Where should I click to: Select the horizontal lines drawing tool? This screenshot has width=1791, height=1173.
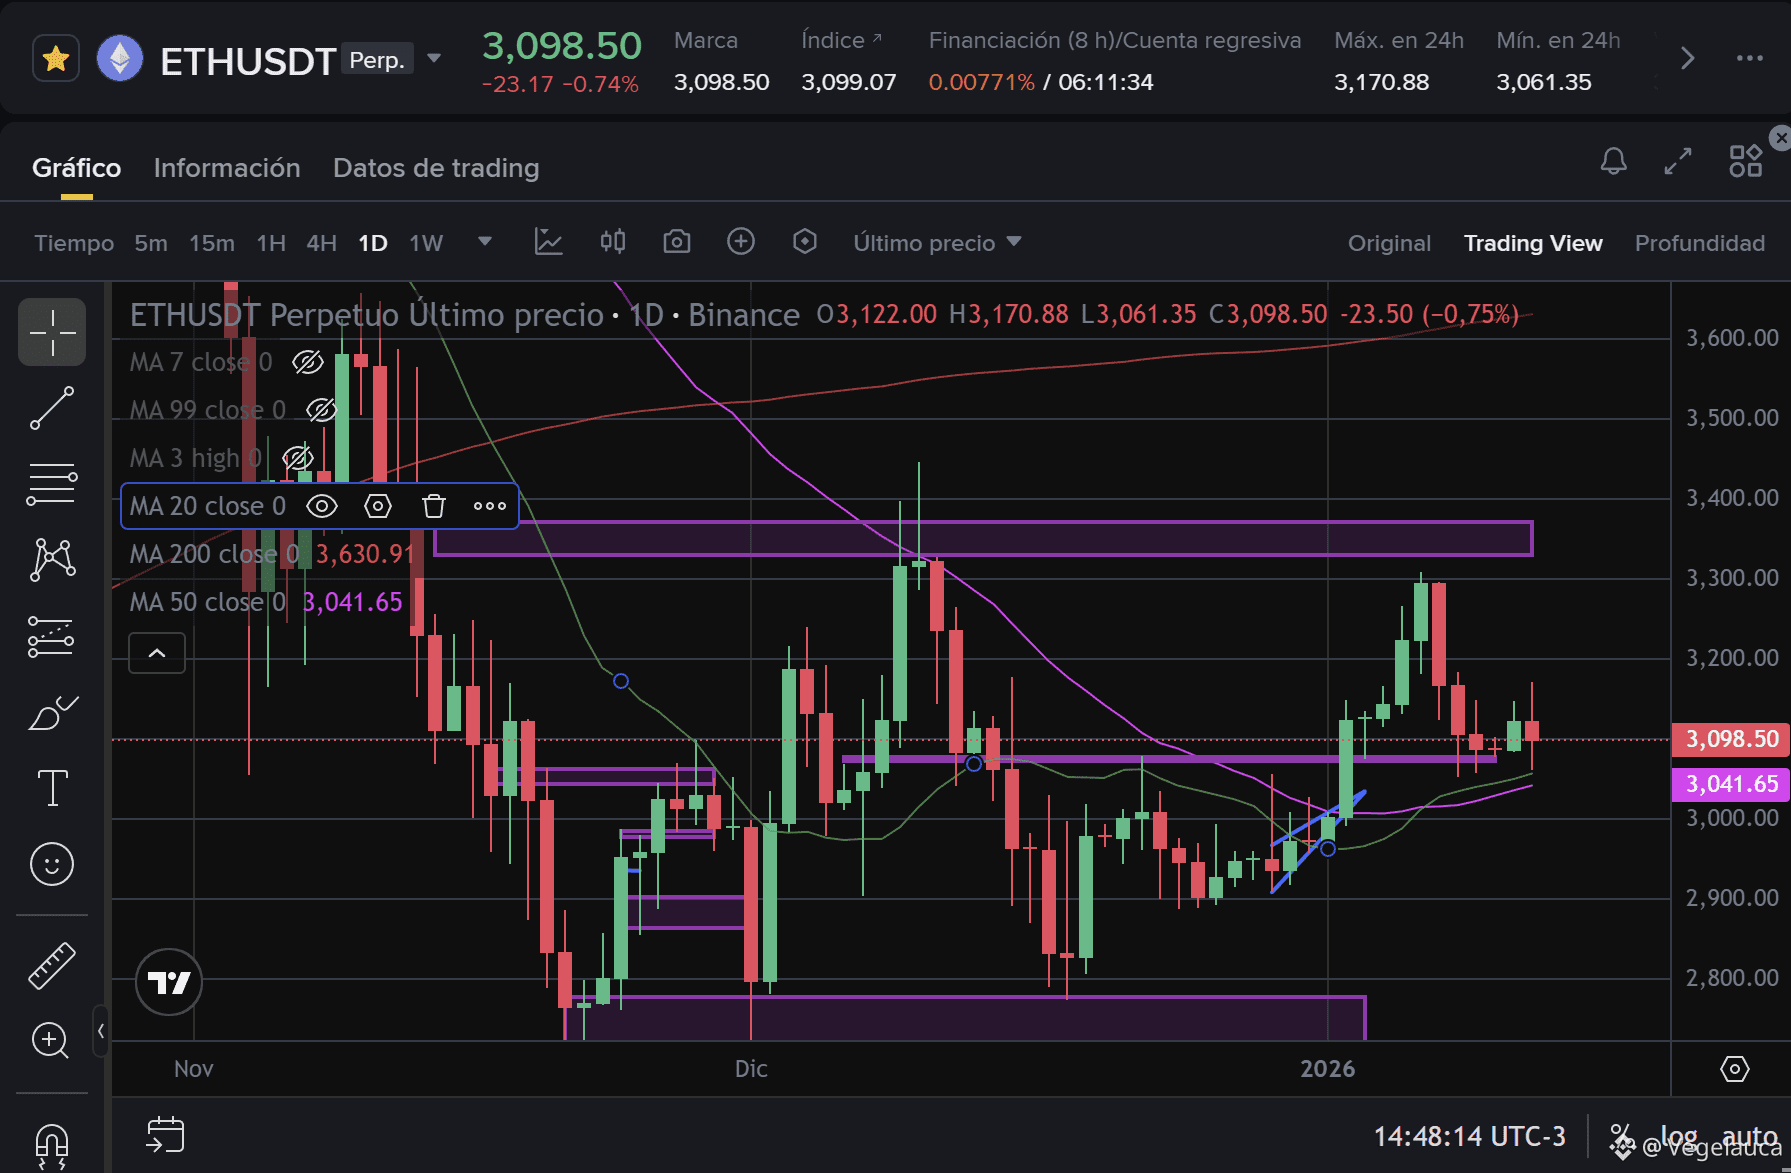52,484
